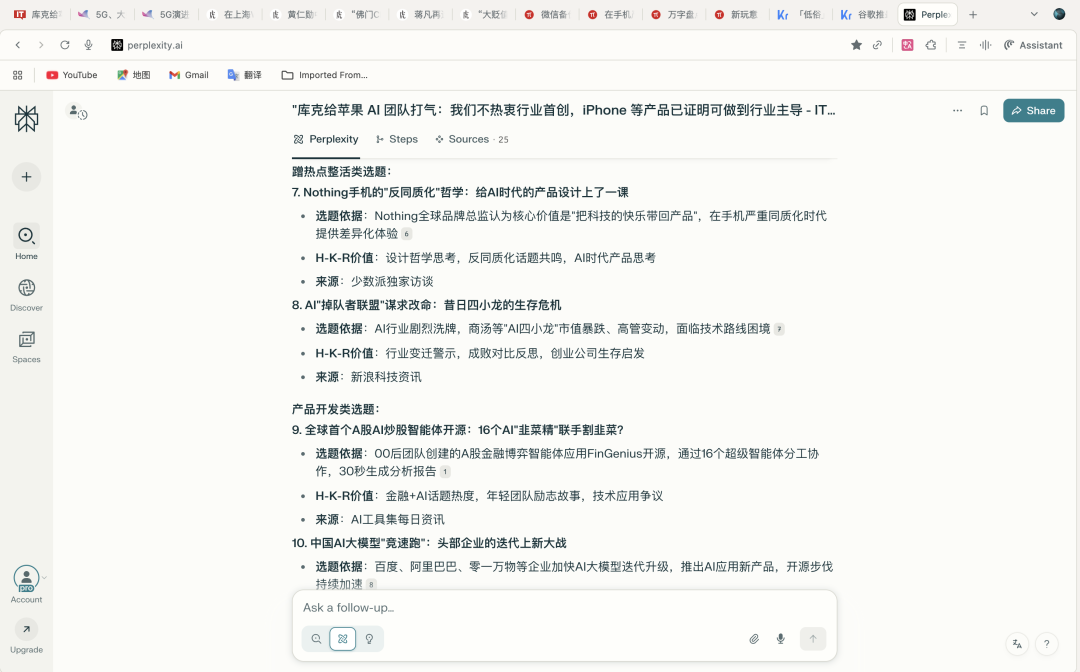This screenshot has height=672, width=1080.
Task: Open a new thread with the plus icon
Action: (26, 177)
